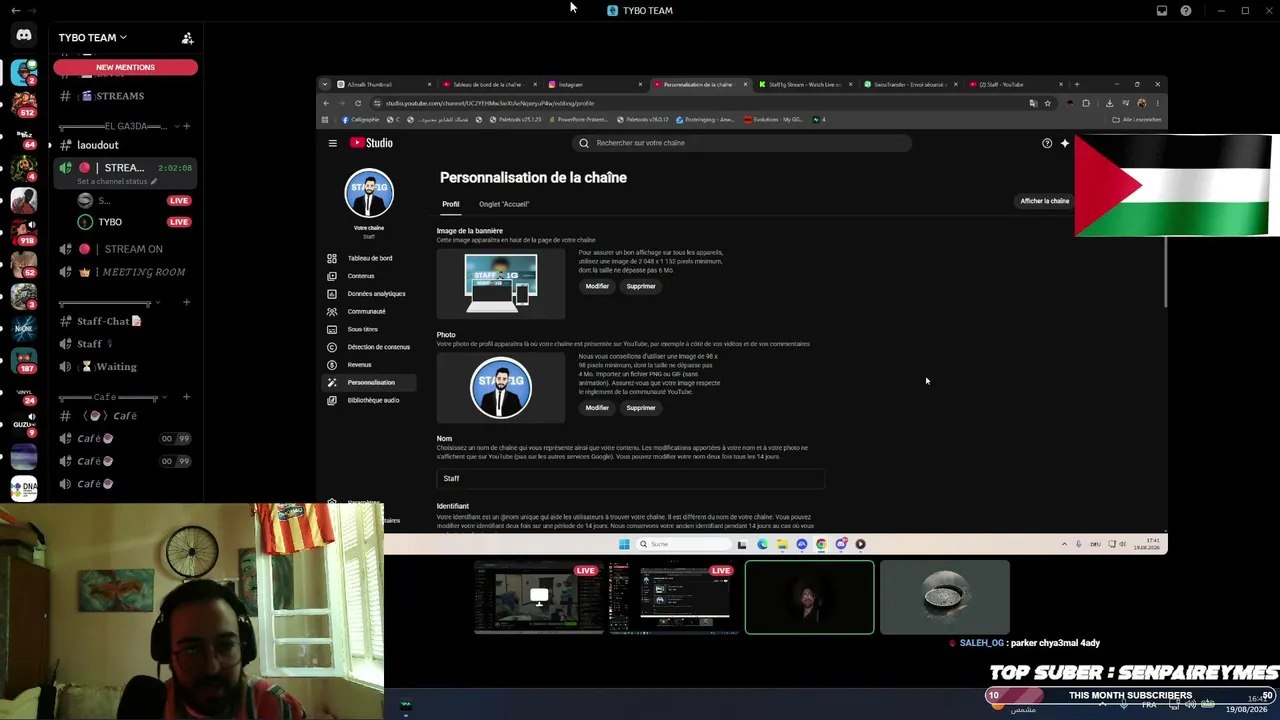Open the invite/add members icon beside TYBO TEAM
The height and width of the screenshot is (720, 1280).
coord(187,38)
